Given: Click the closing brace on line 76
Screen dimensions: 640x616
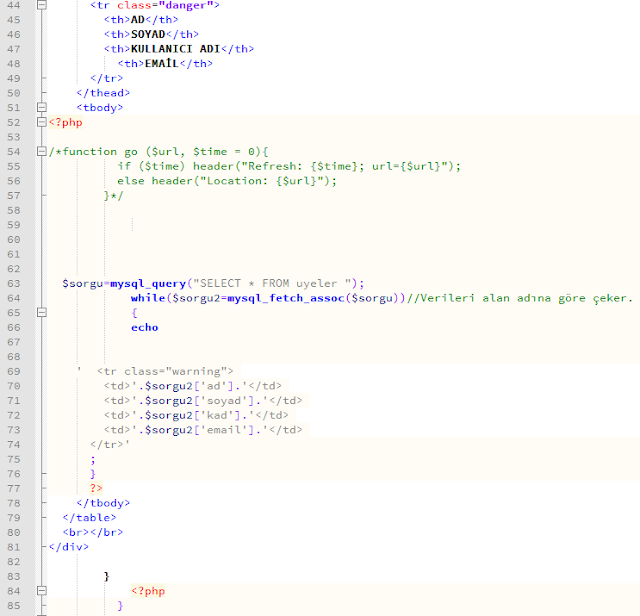Looking at the screenshot, I should pos(93,474).
